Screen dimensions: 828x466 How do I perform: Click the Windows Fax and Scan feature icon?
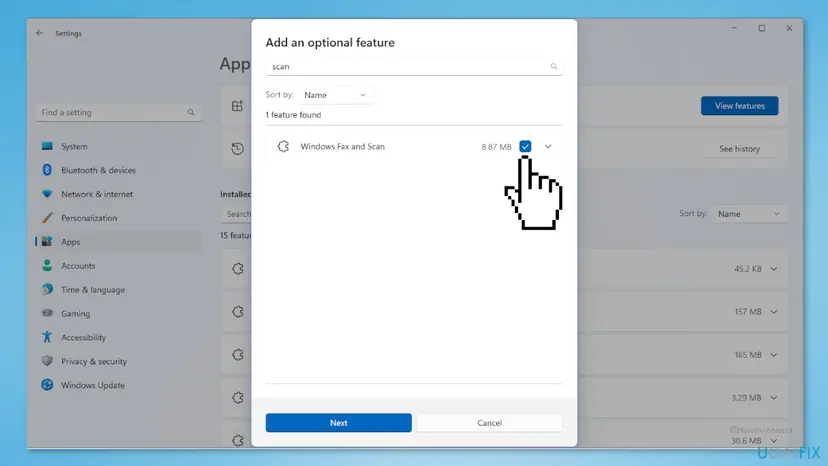(283, 146)
